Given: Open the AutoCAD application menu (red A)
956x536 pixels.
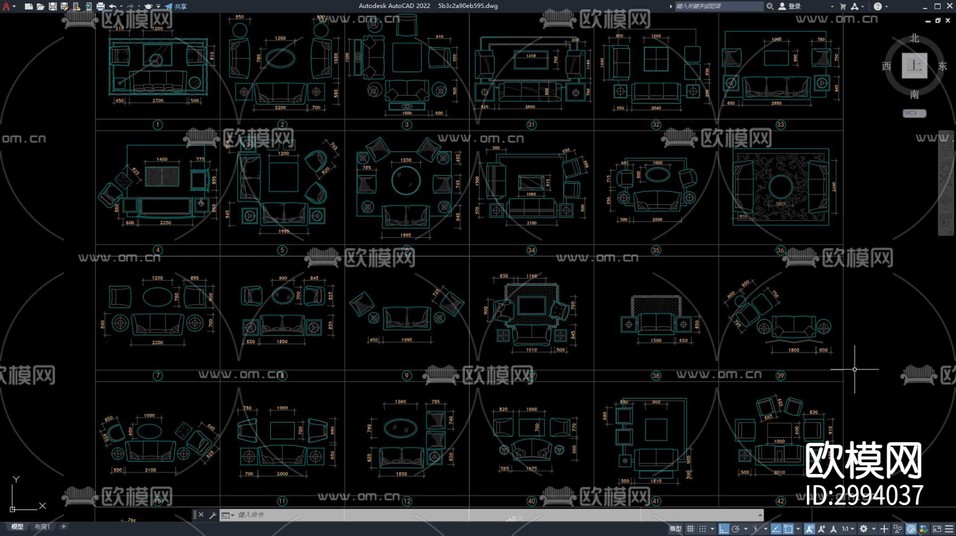Looking at the screenshot, I should (6, 6).
